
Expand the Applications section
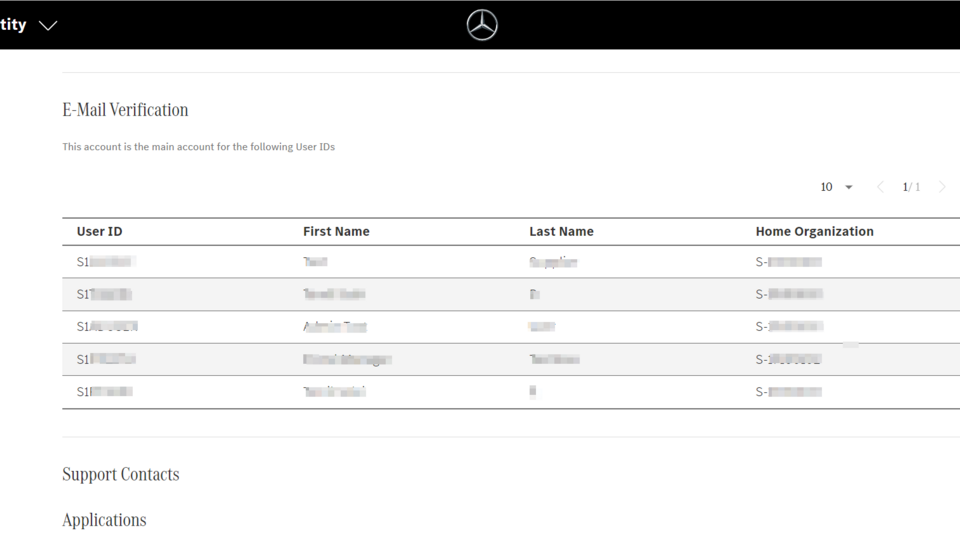pyautogui.click(x=104, y=520)
